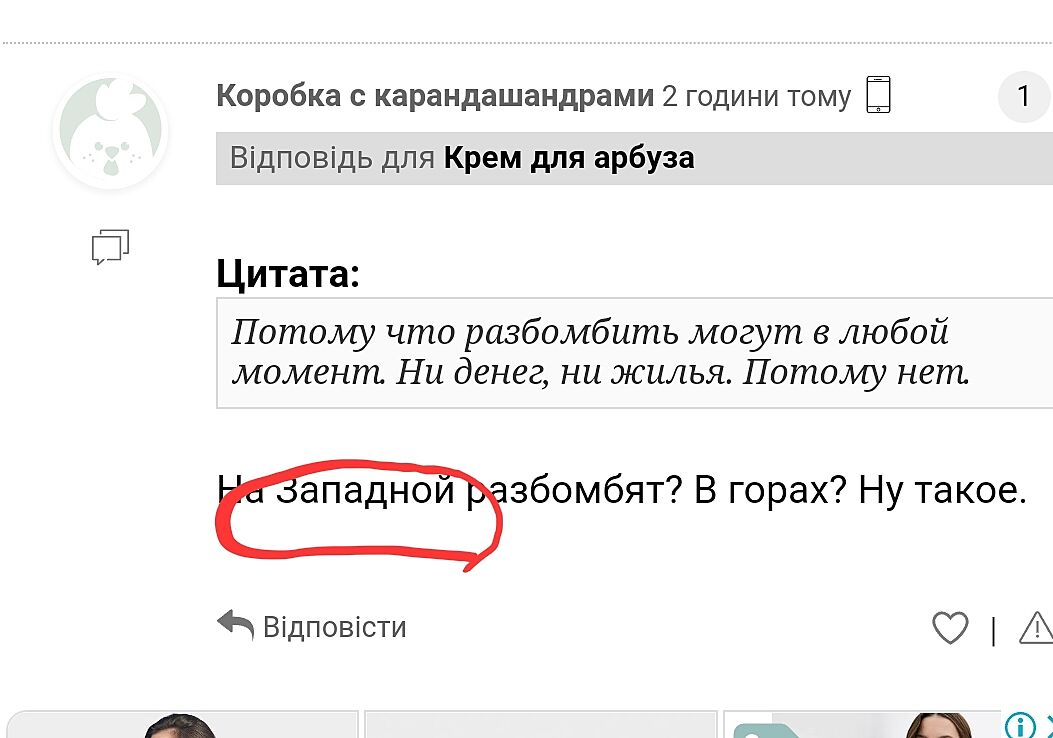Close the advertisement with the X icon
This screenshot has height=738, width=1053.
pos(1048,725)
